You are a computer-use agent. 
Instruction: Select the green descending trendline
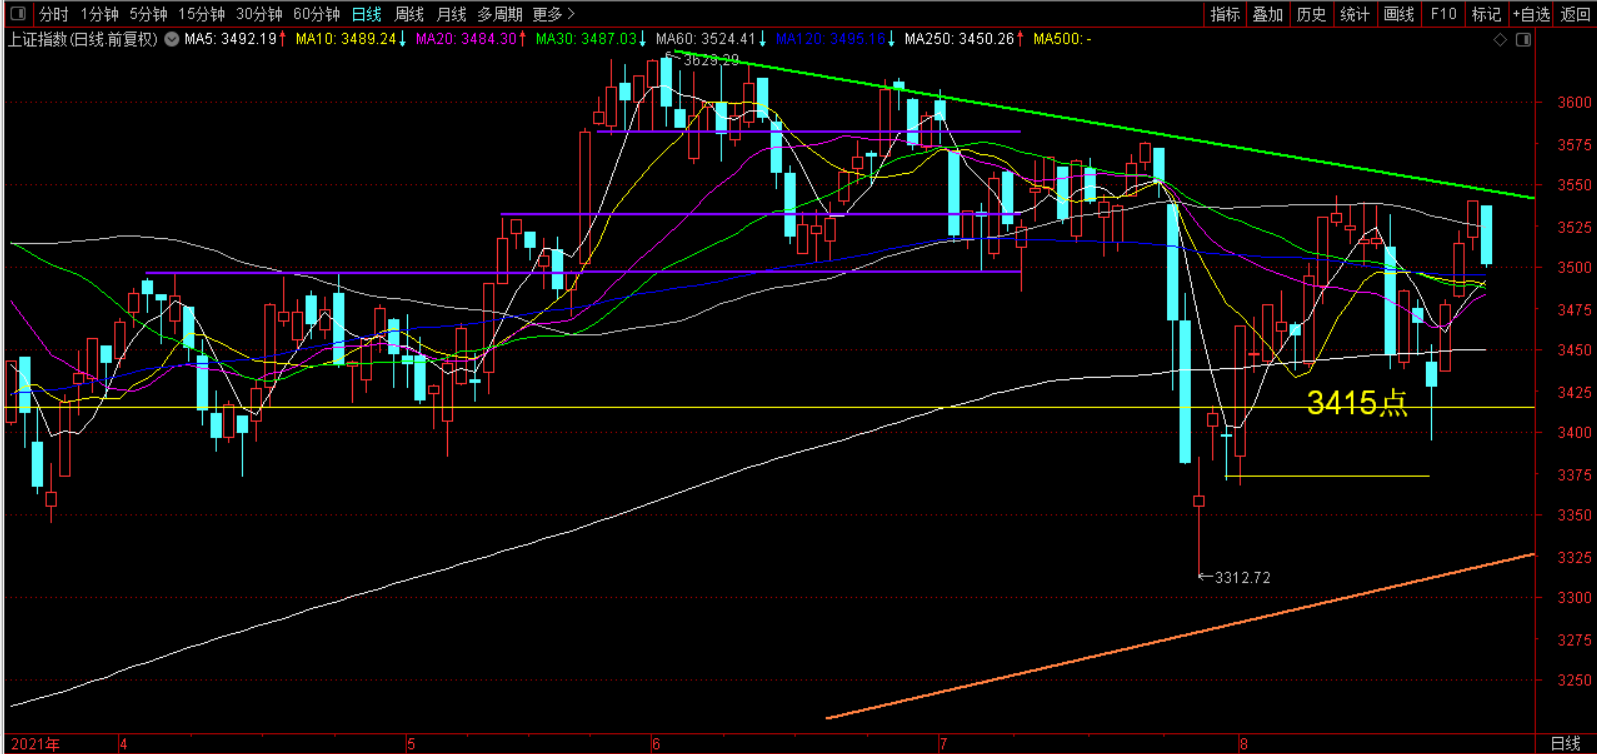click(1105, 125)
